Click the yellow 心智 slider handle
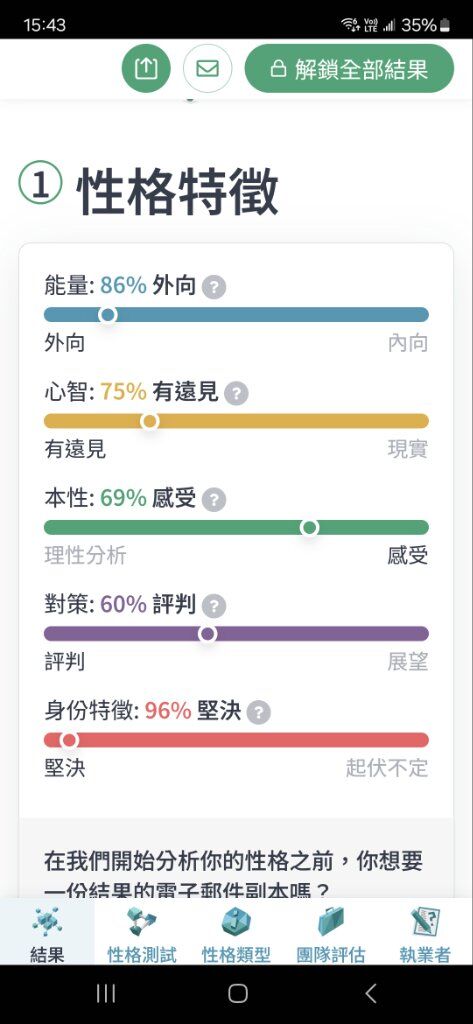 150,421
